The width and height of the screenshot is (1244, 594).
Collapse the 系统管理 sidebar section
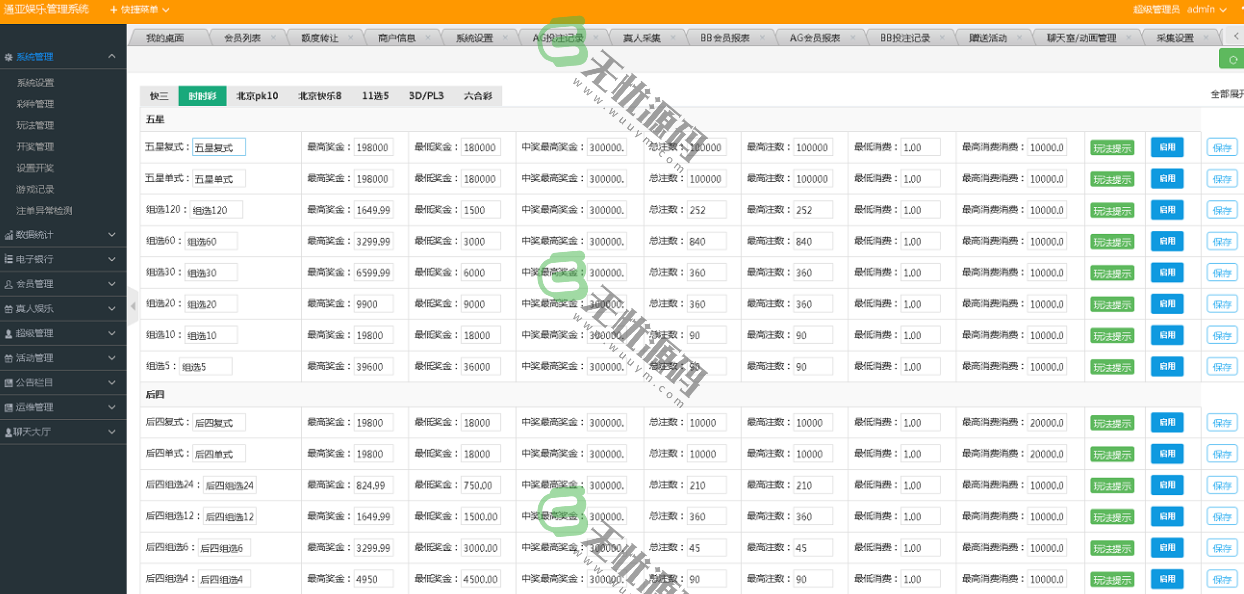click(x=63, y=57)
